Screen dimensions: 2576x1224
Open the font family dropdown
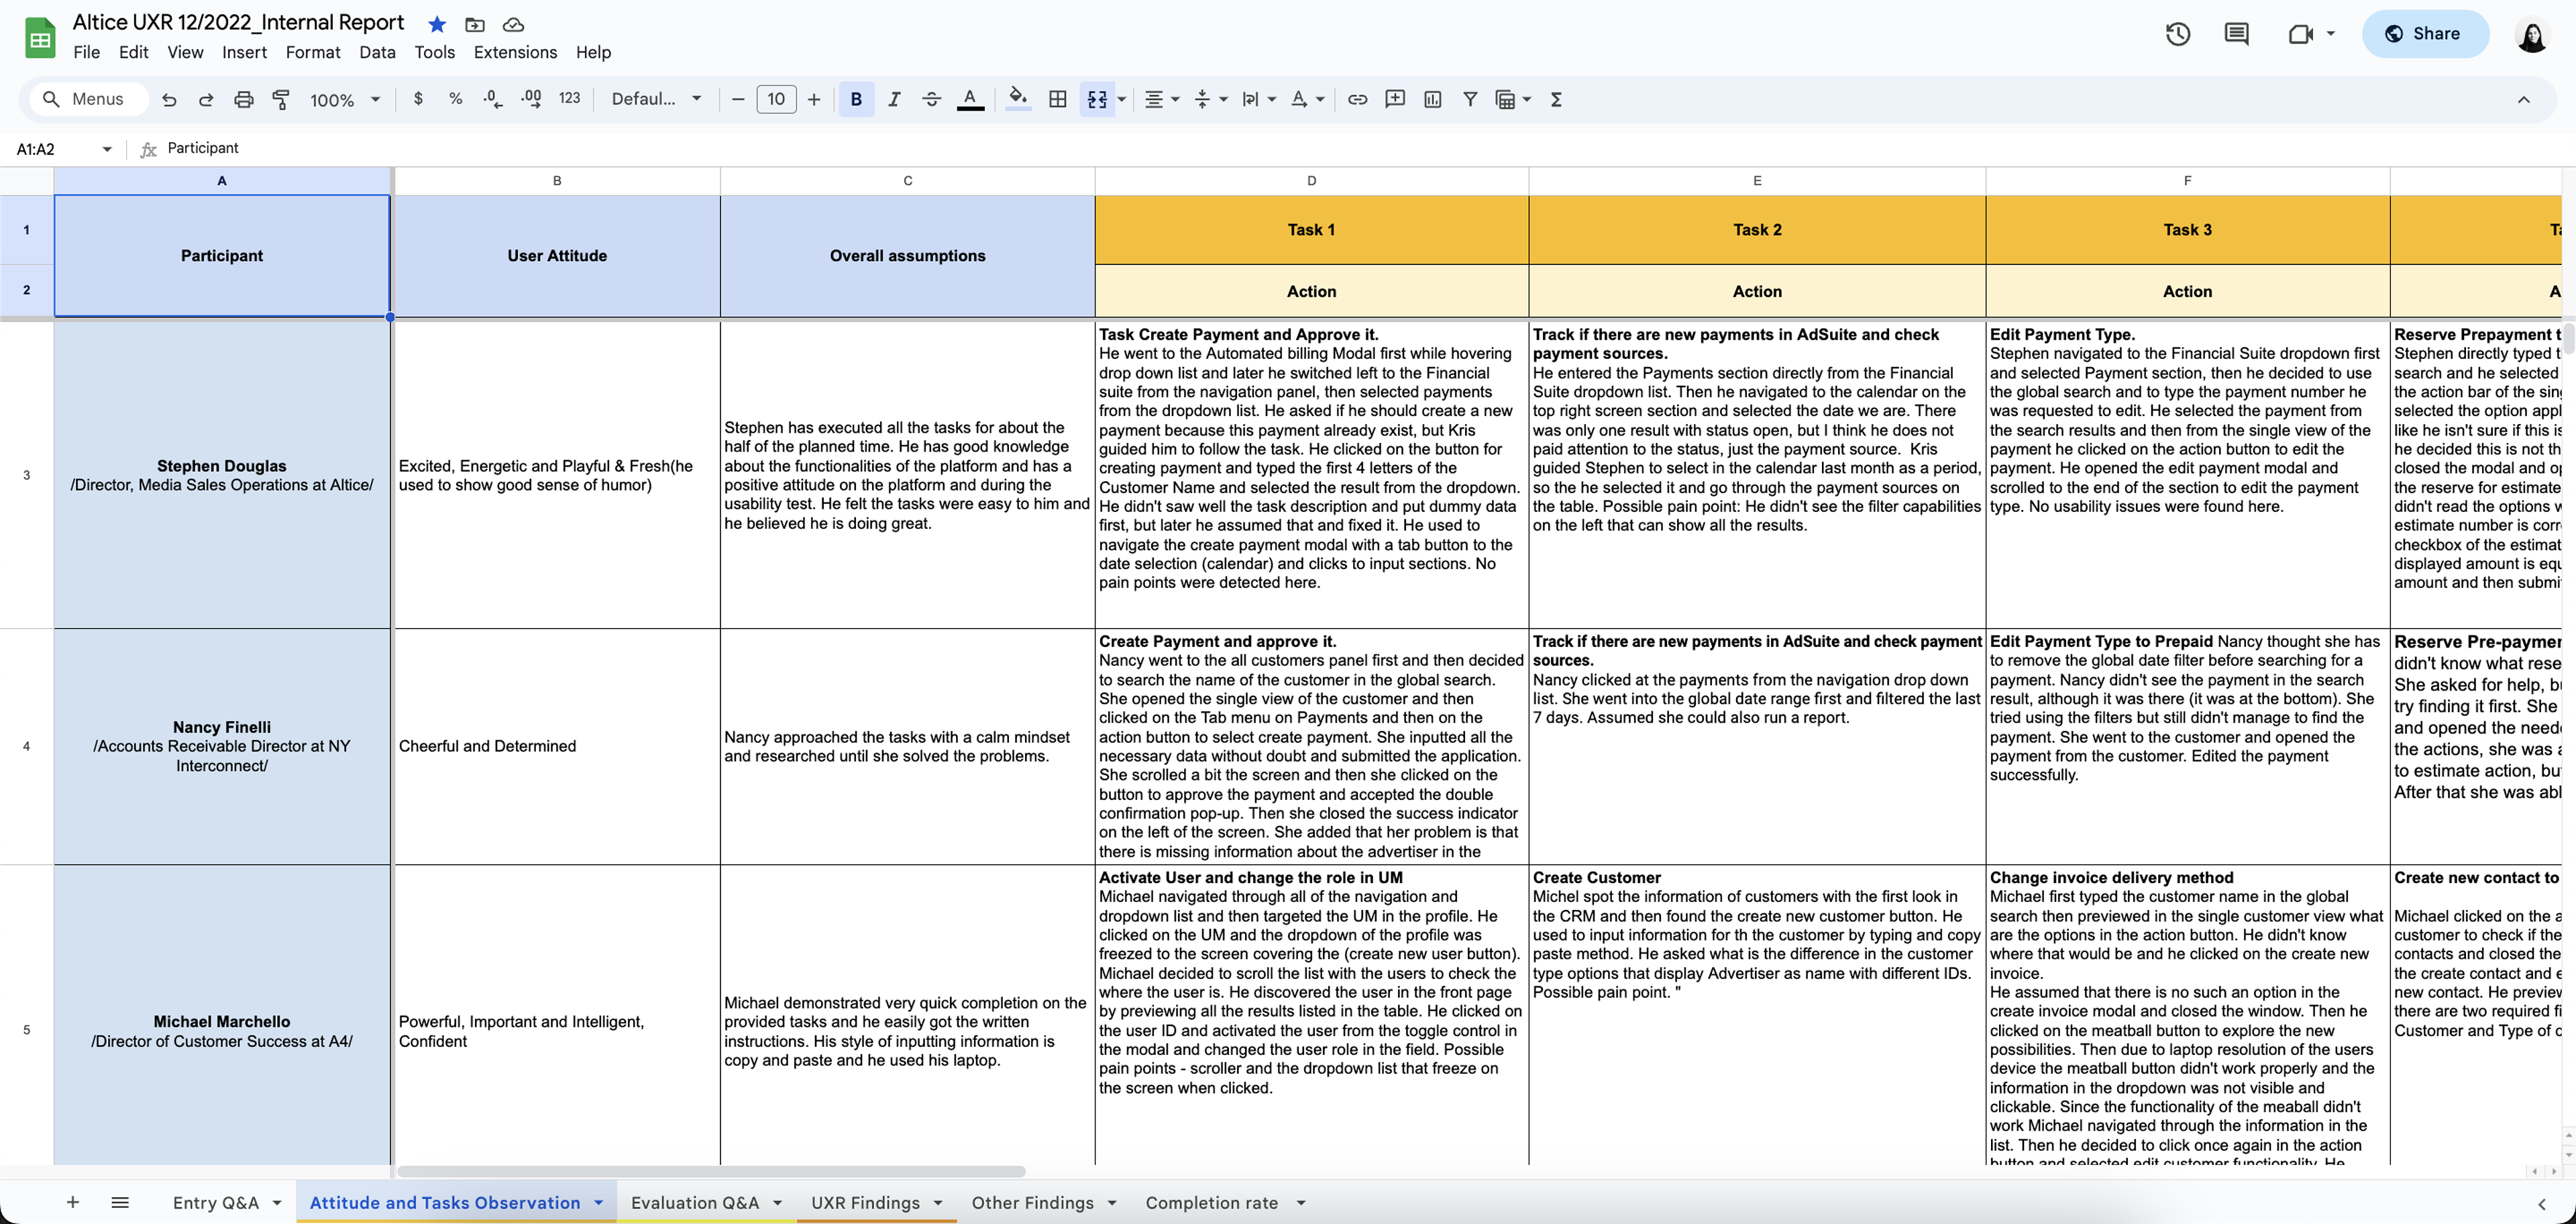pos(656,98)
